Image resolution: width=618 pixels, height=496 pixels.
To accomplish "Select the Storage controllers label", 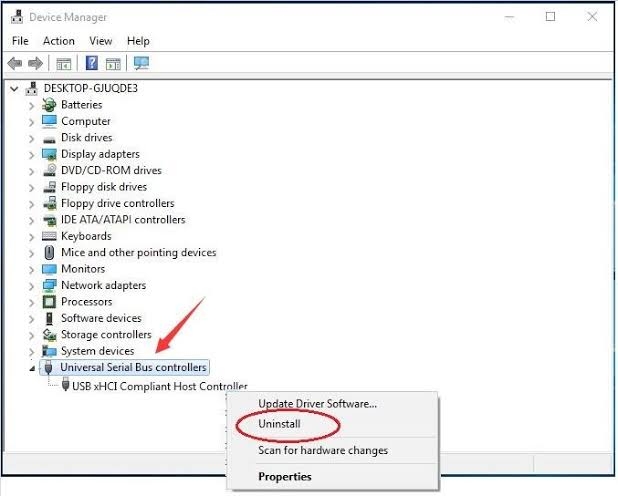I will pos(106,335).
